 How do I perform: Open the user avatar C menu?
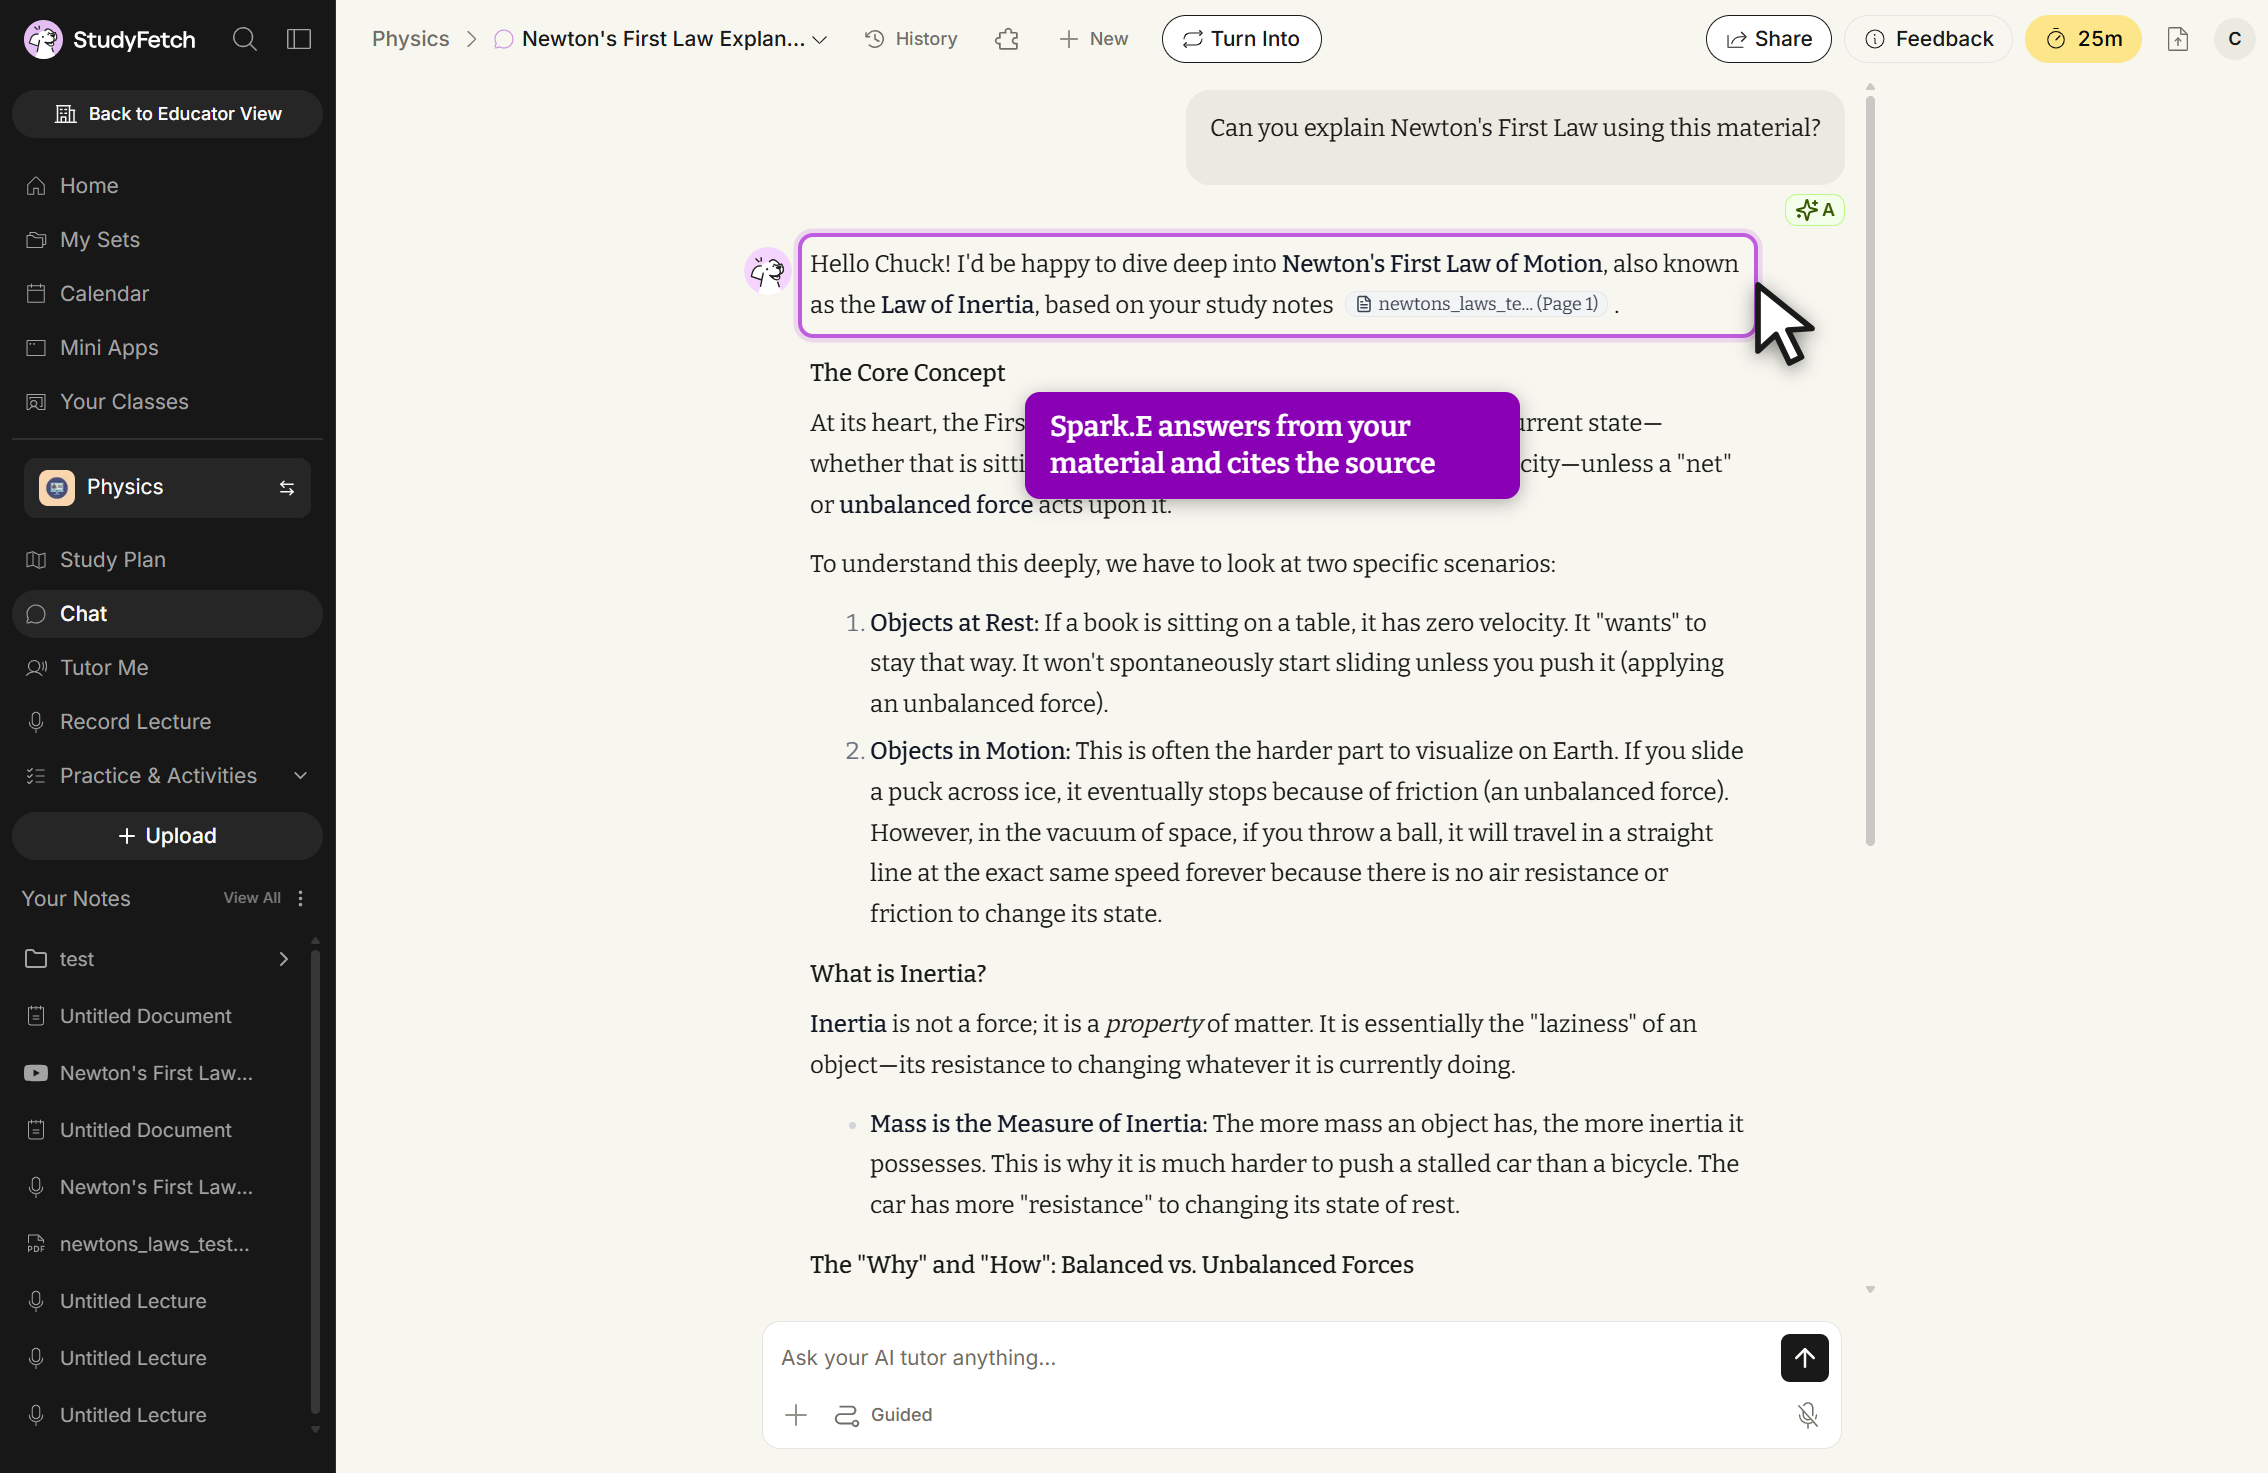(2234, 39)
